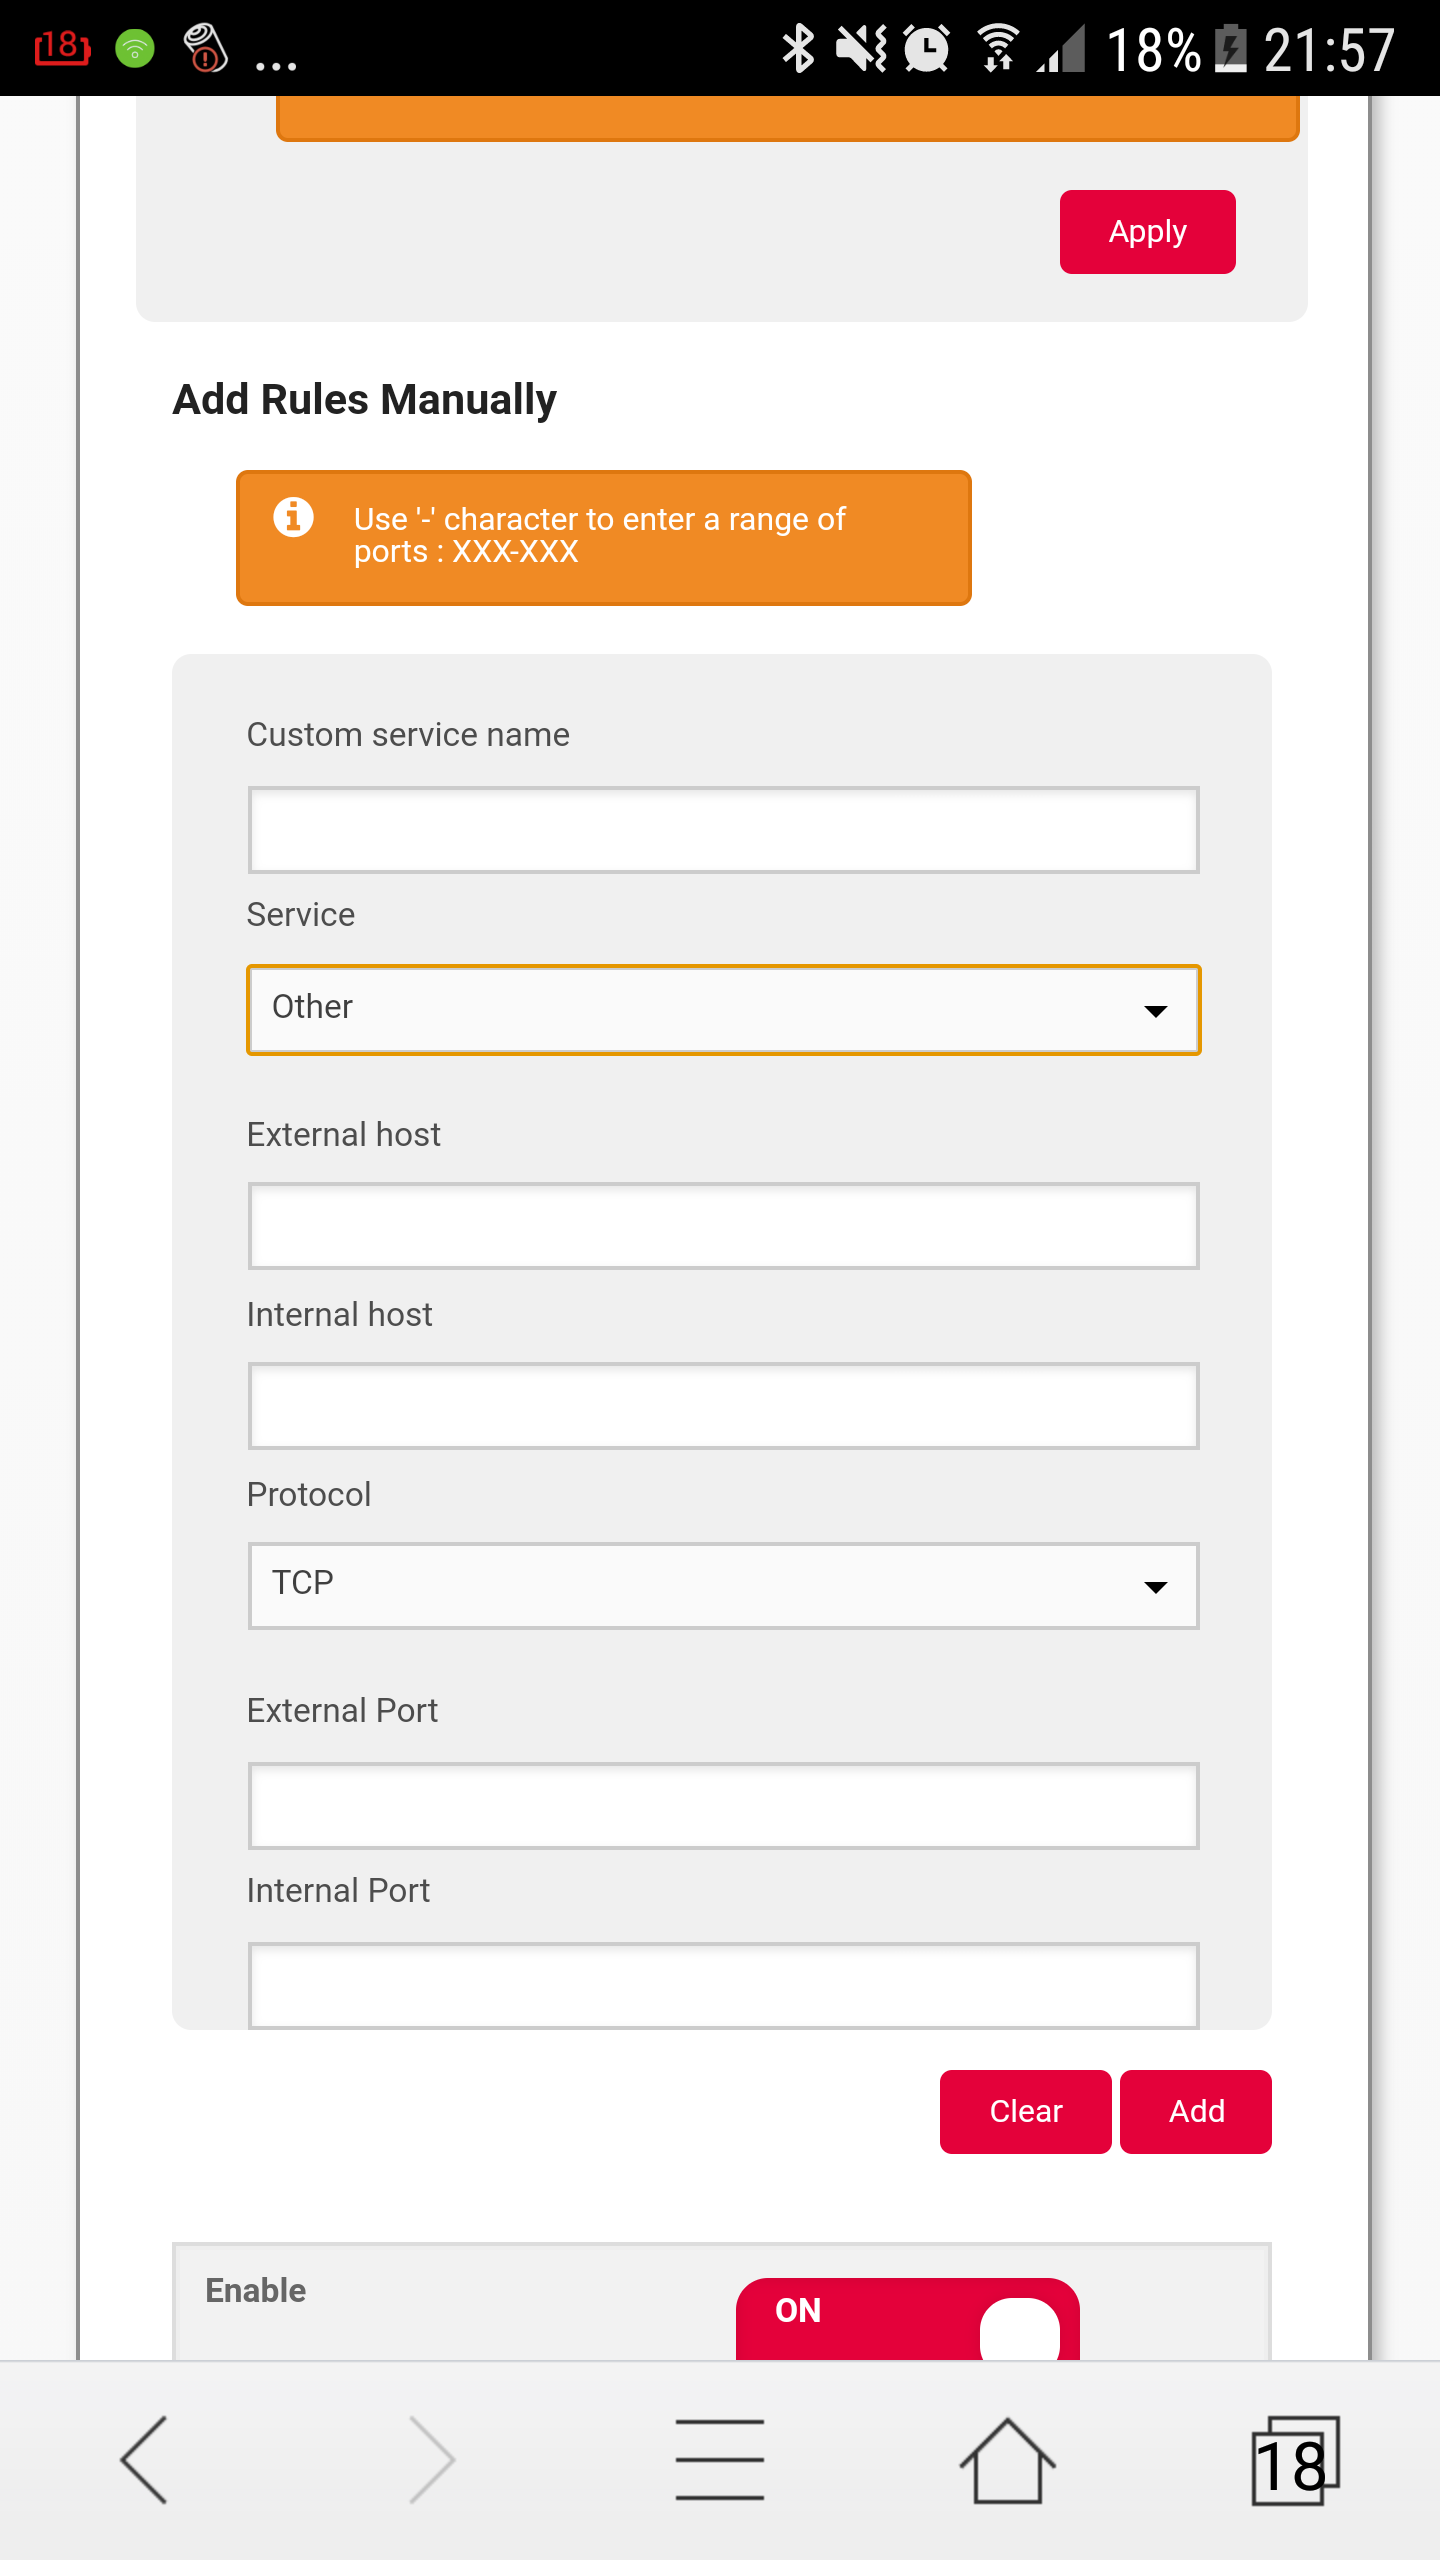Tap the info icon in orange notice
The height and width of the screenshot is (2560, 1440).
pos(294,517)
